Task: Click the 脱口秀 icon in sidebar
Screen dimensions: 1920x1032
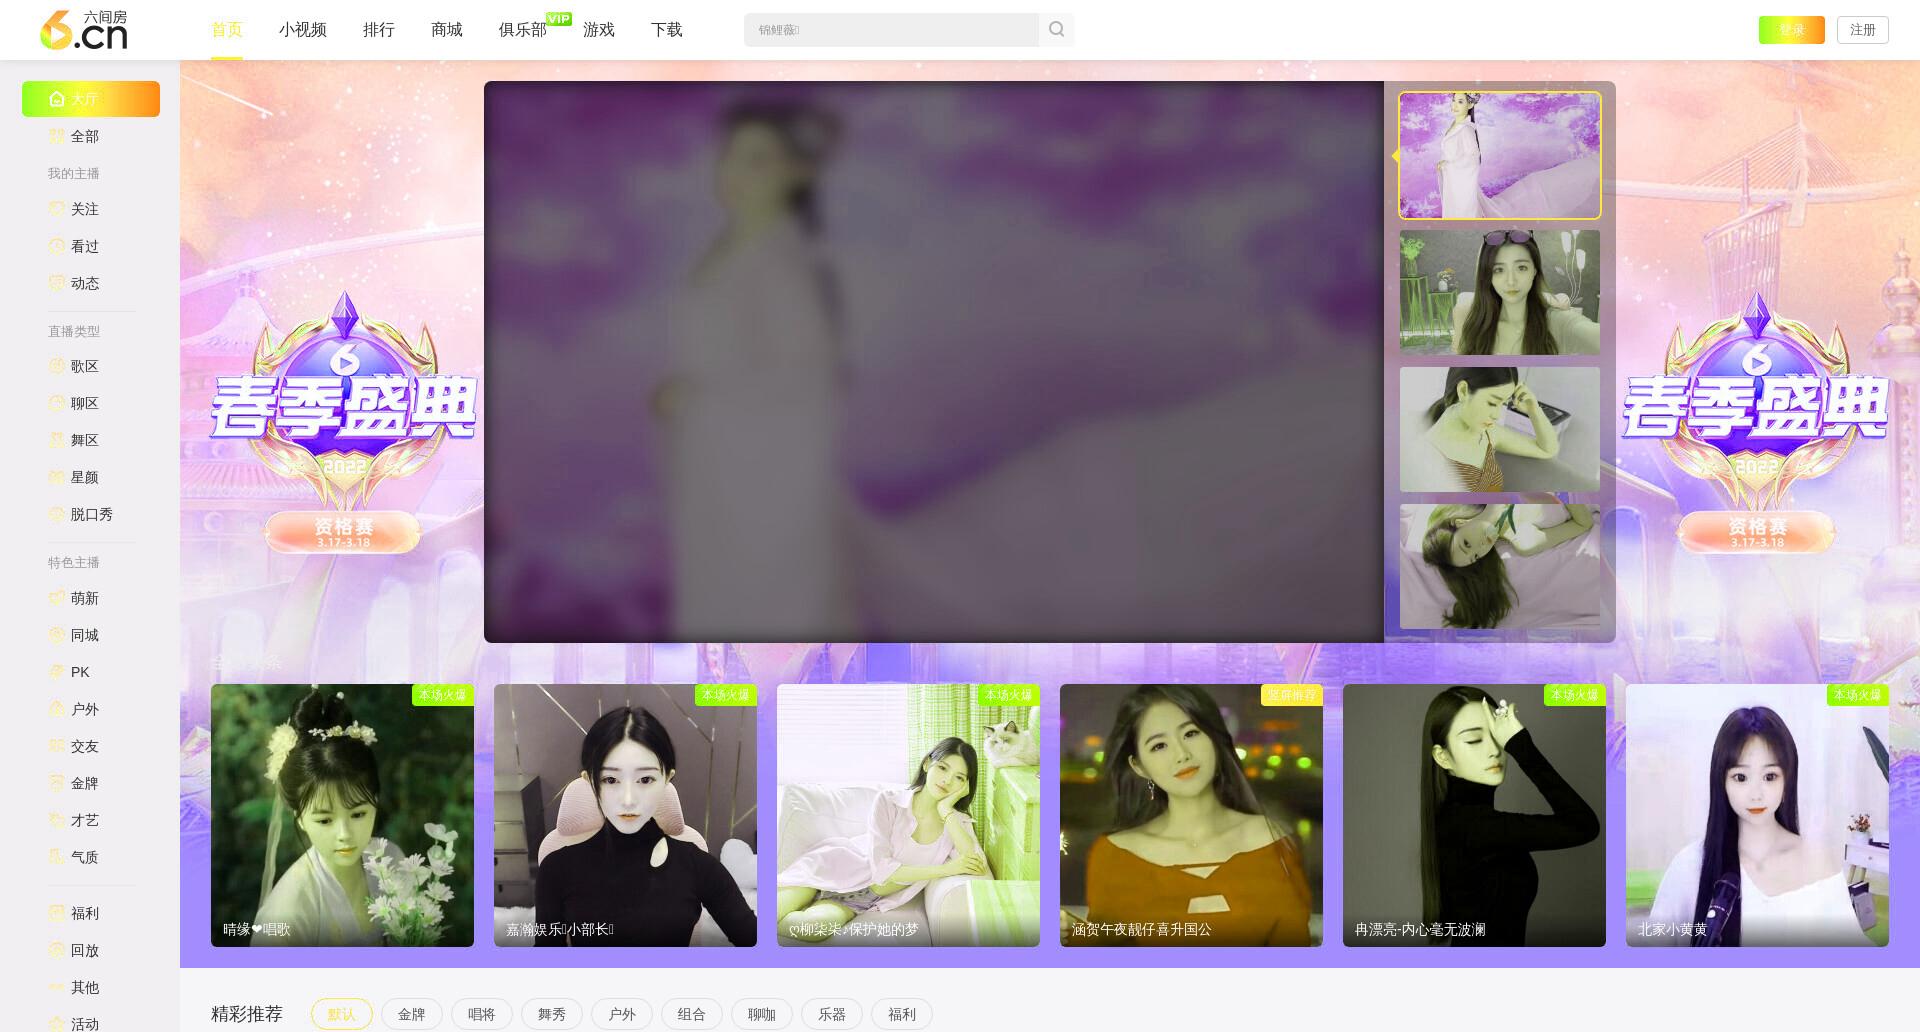Action: [57, 514]
